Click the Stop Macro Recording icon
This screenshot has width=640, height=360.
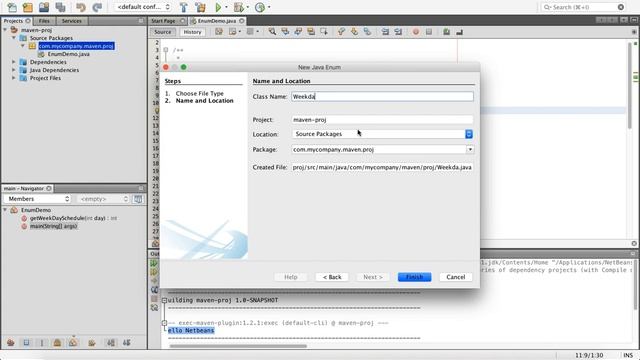click(429, 32)
